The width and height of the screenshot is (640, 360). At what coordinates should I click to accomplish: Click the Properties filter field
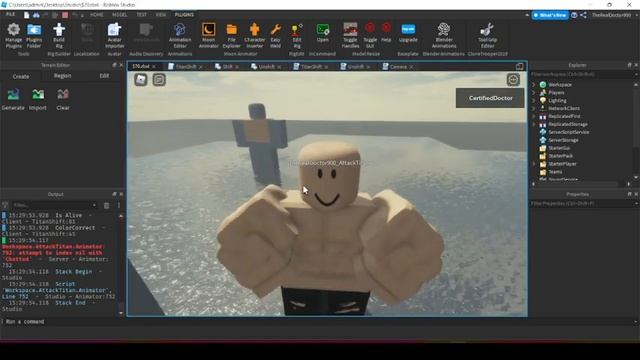pyautogui.click(x=584, y=203)
